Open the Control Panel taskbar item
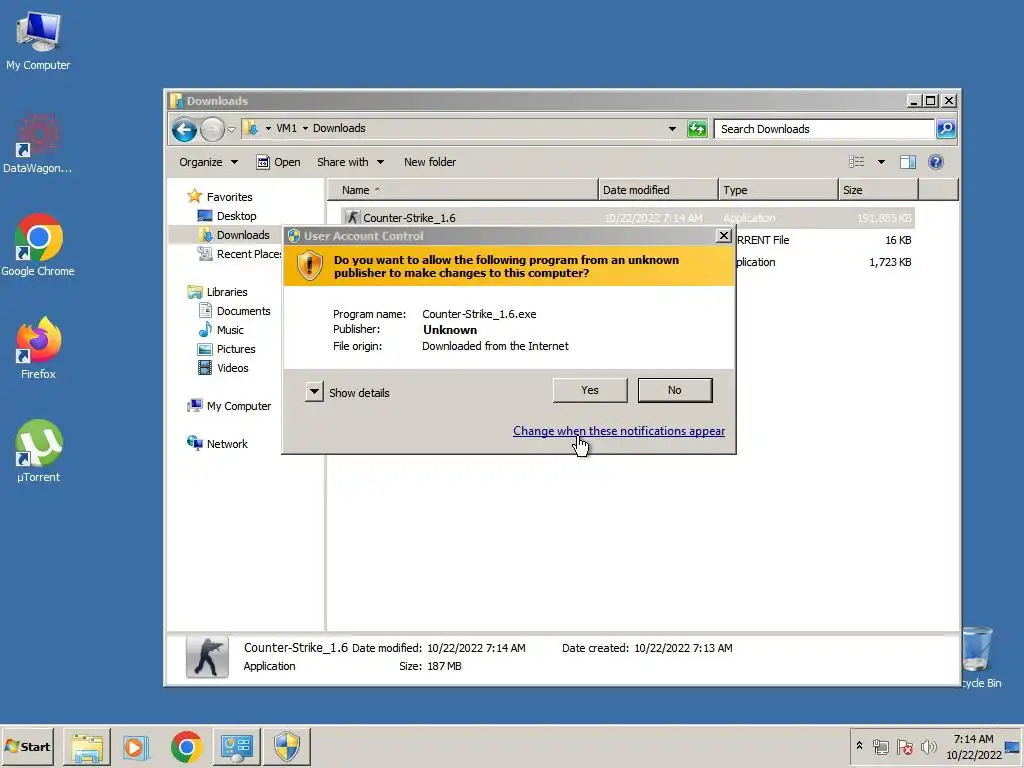1024x768 pixels. coord(236,746)
